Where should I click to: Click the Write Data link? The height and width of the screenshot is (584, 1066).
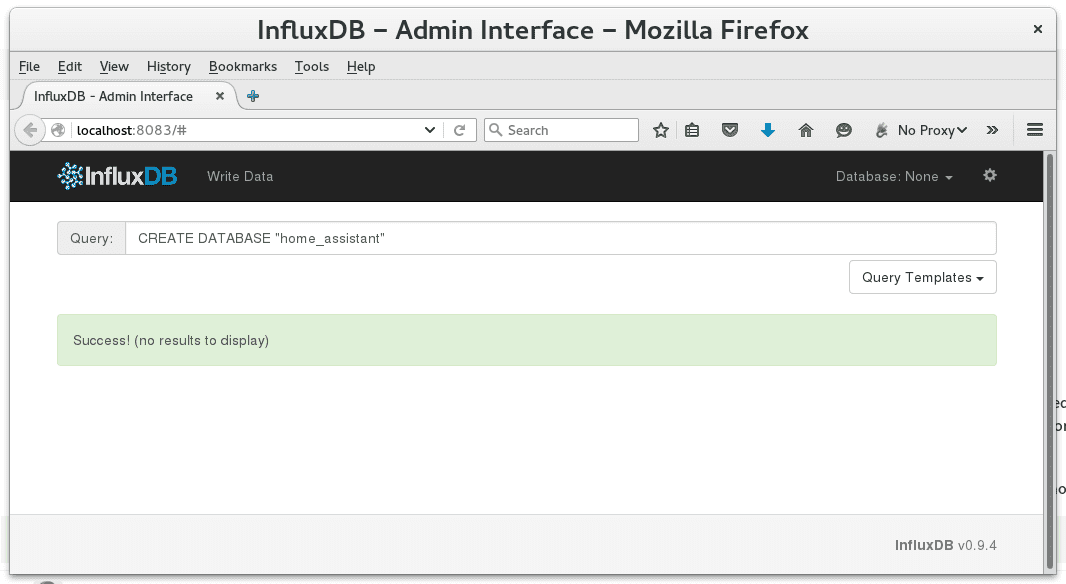[x=240, y=176]
